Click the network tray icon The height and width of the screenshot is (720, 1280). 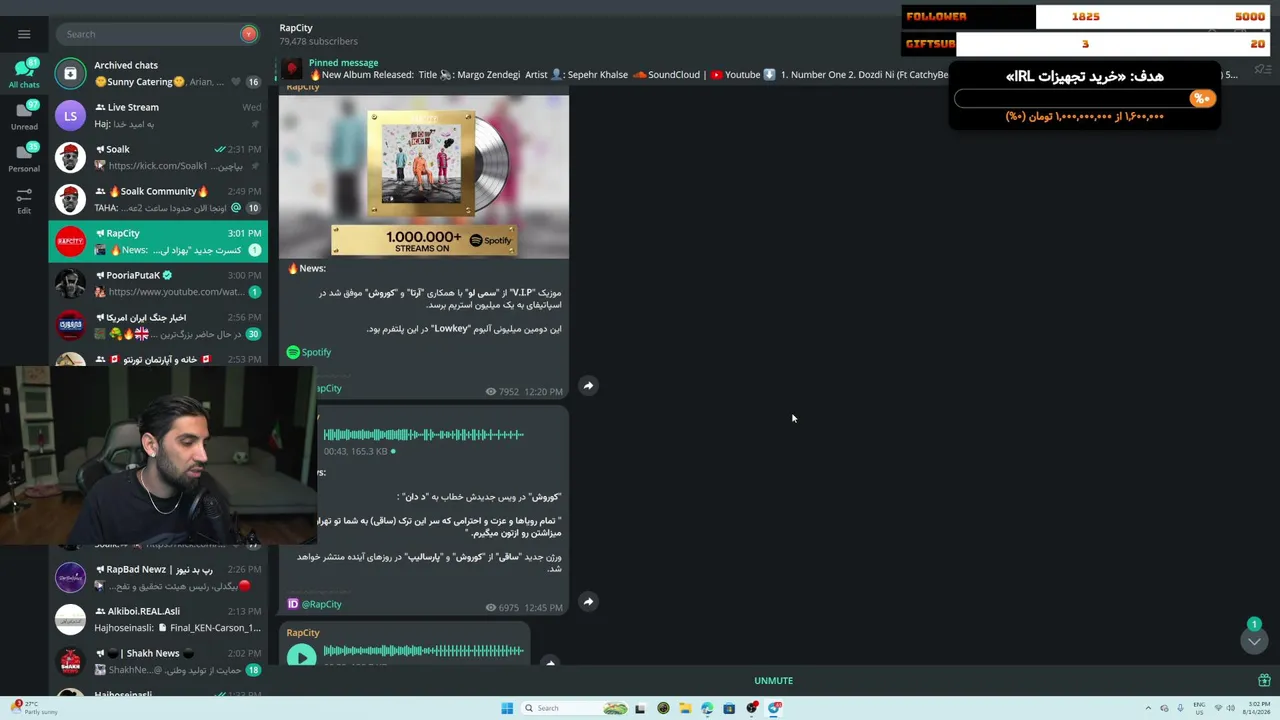pyautogui.click(x=1218, y=708)
